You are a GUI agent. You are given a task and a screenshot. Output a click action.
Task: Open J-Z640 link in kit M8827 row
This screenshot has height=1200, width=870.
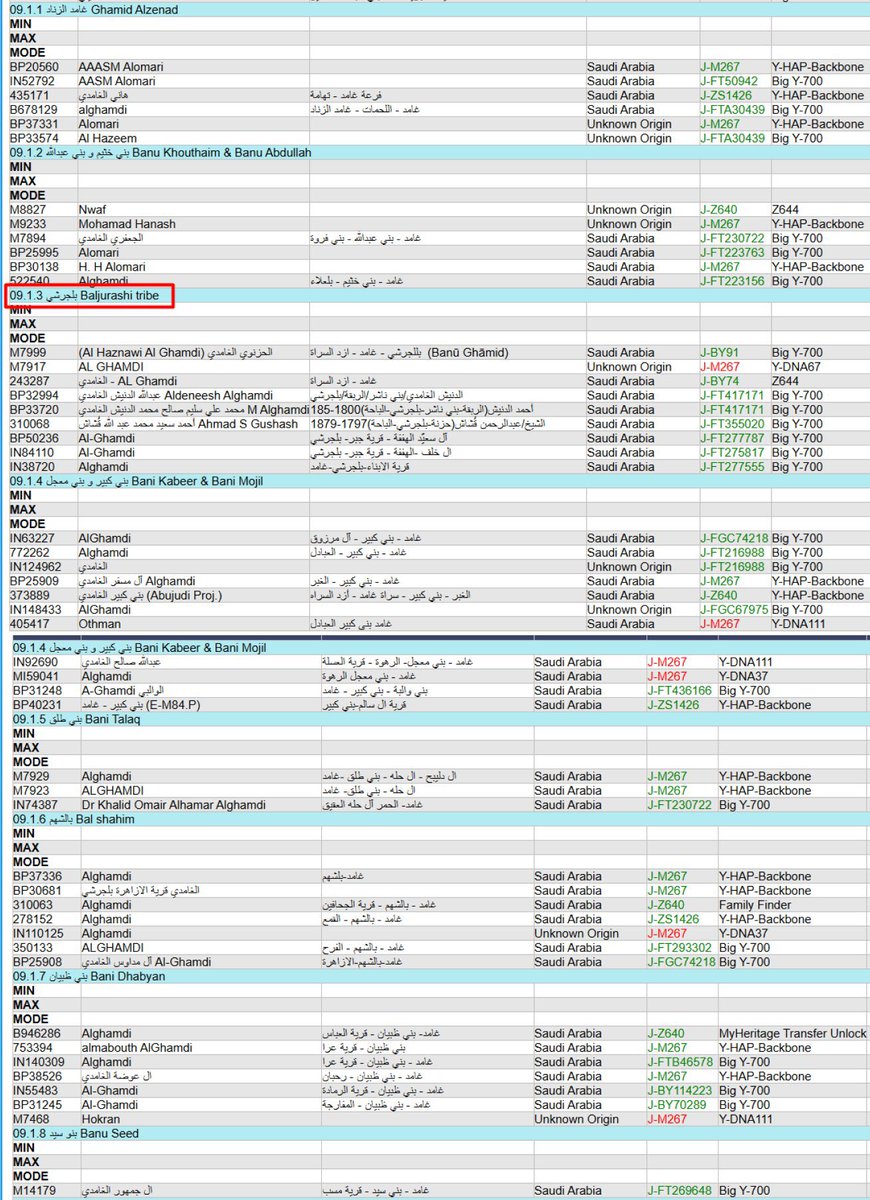pos(719,210)
